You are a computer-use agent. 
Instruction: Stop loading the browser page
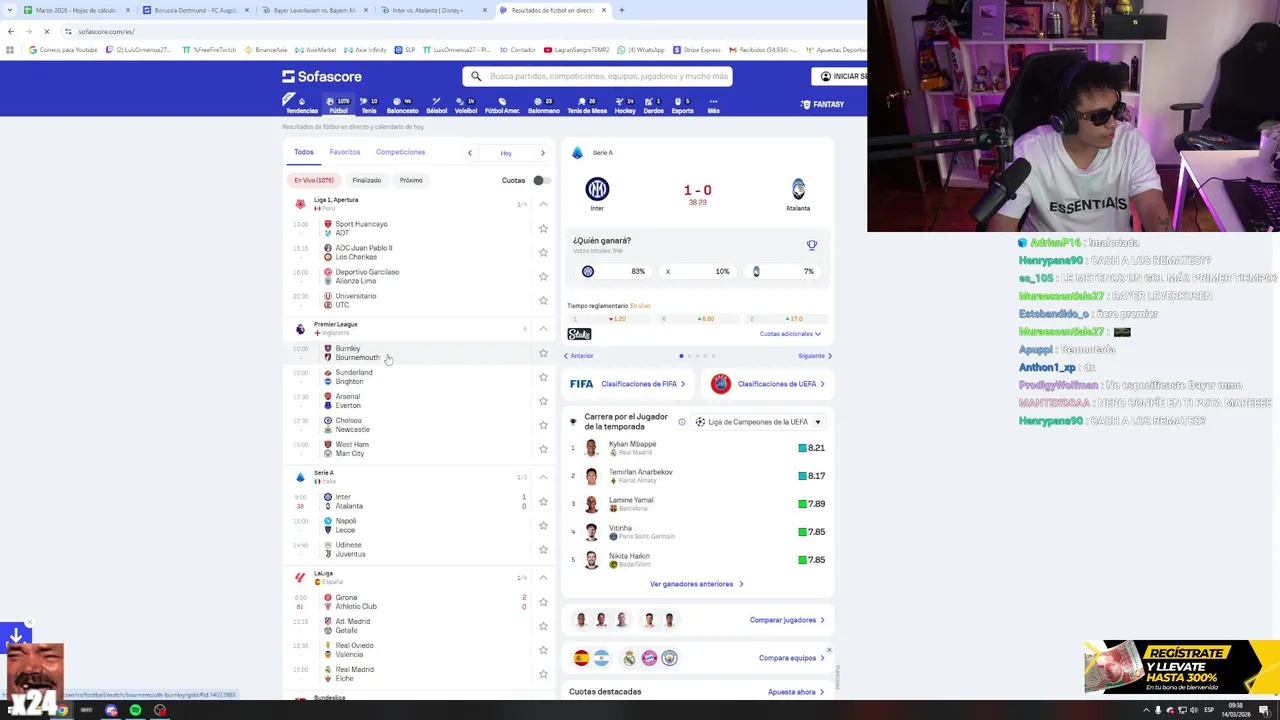click(47, 31)
